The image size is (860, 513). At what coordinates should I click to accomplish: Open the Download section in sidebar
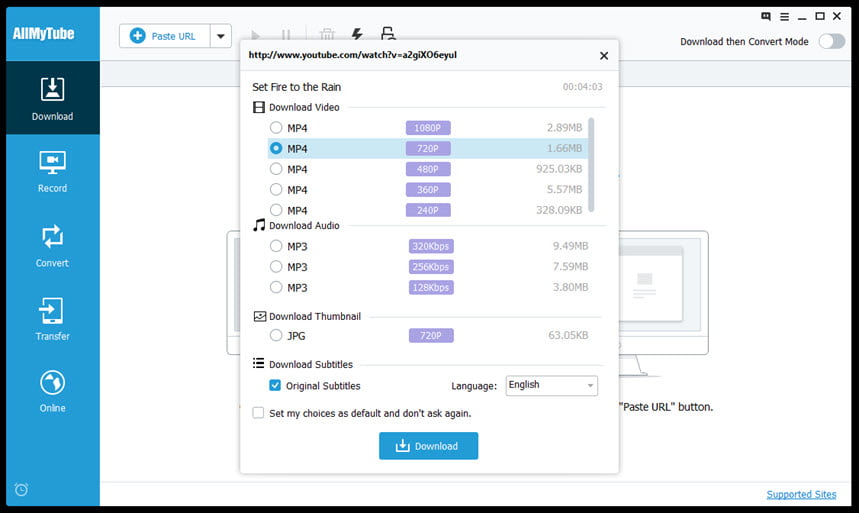coord(53,98)
